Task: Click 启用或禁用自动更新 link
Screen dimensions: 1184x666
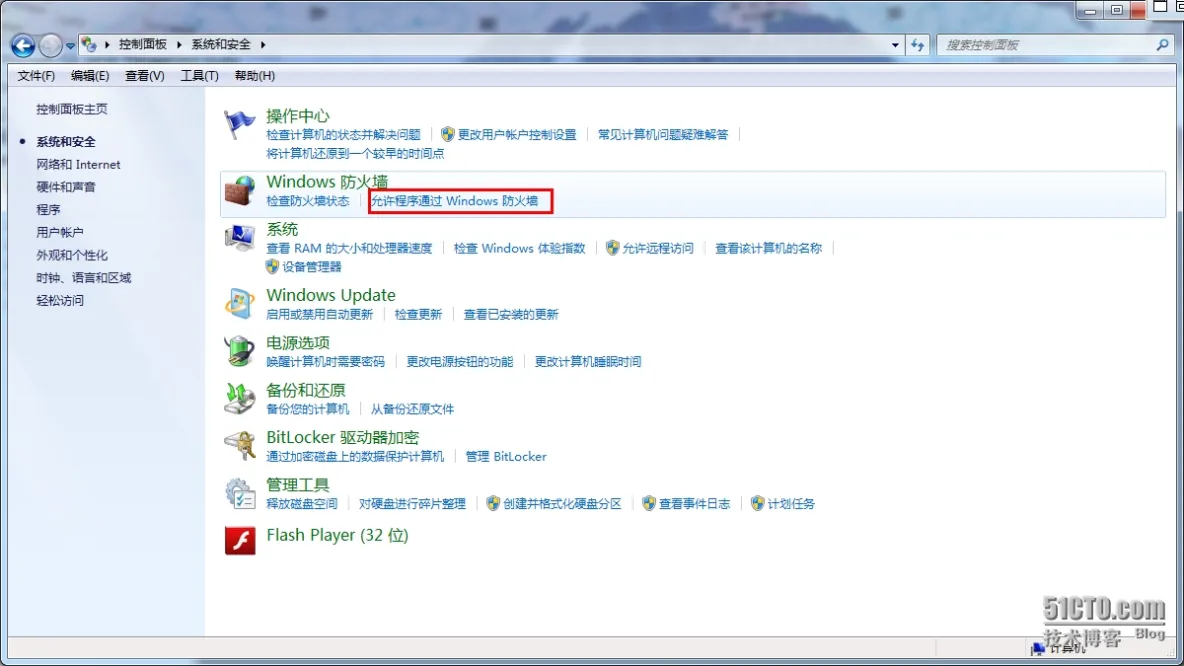Action: [319, 314]
